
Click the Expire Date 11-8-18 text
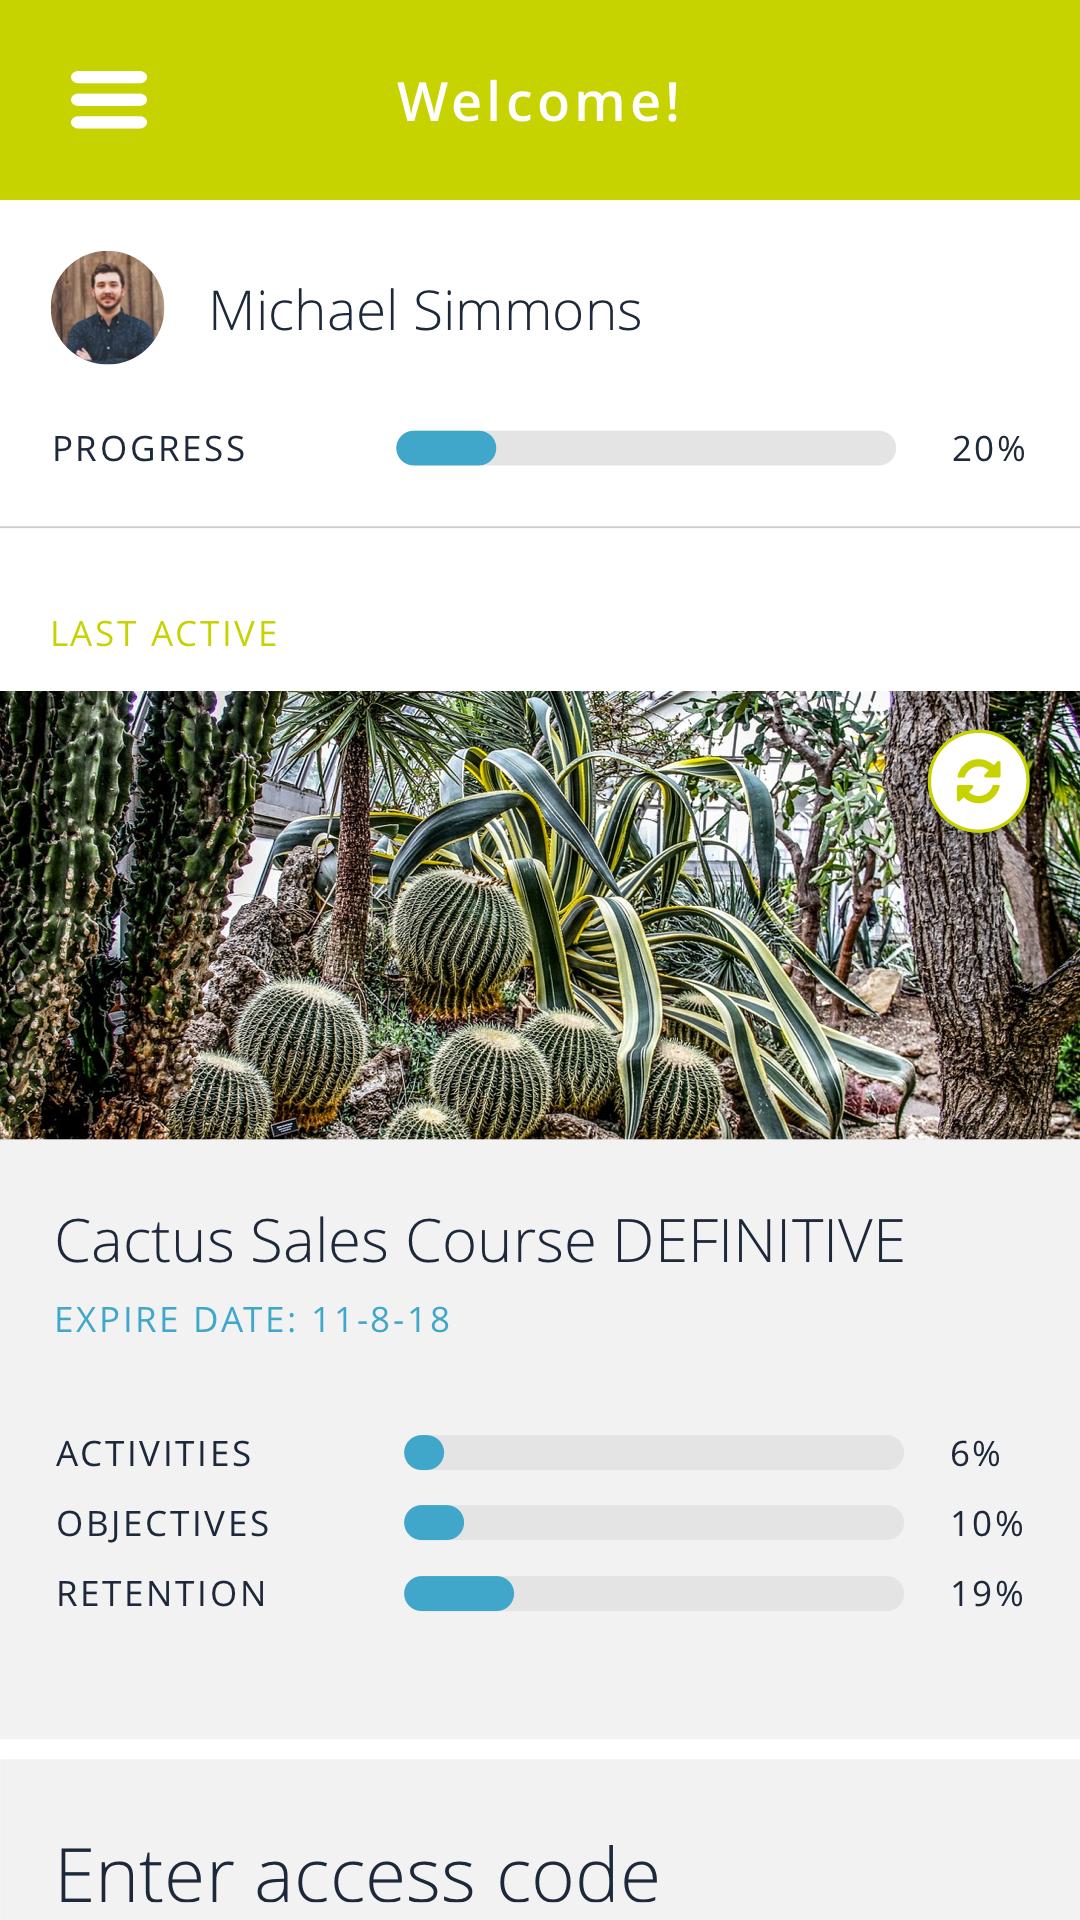tap(253, 1320)
